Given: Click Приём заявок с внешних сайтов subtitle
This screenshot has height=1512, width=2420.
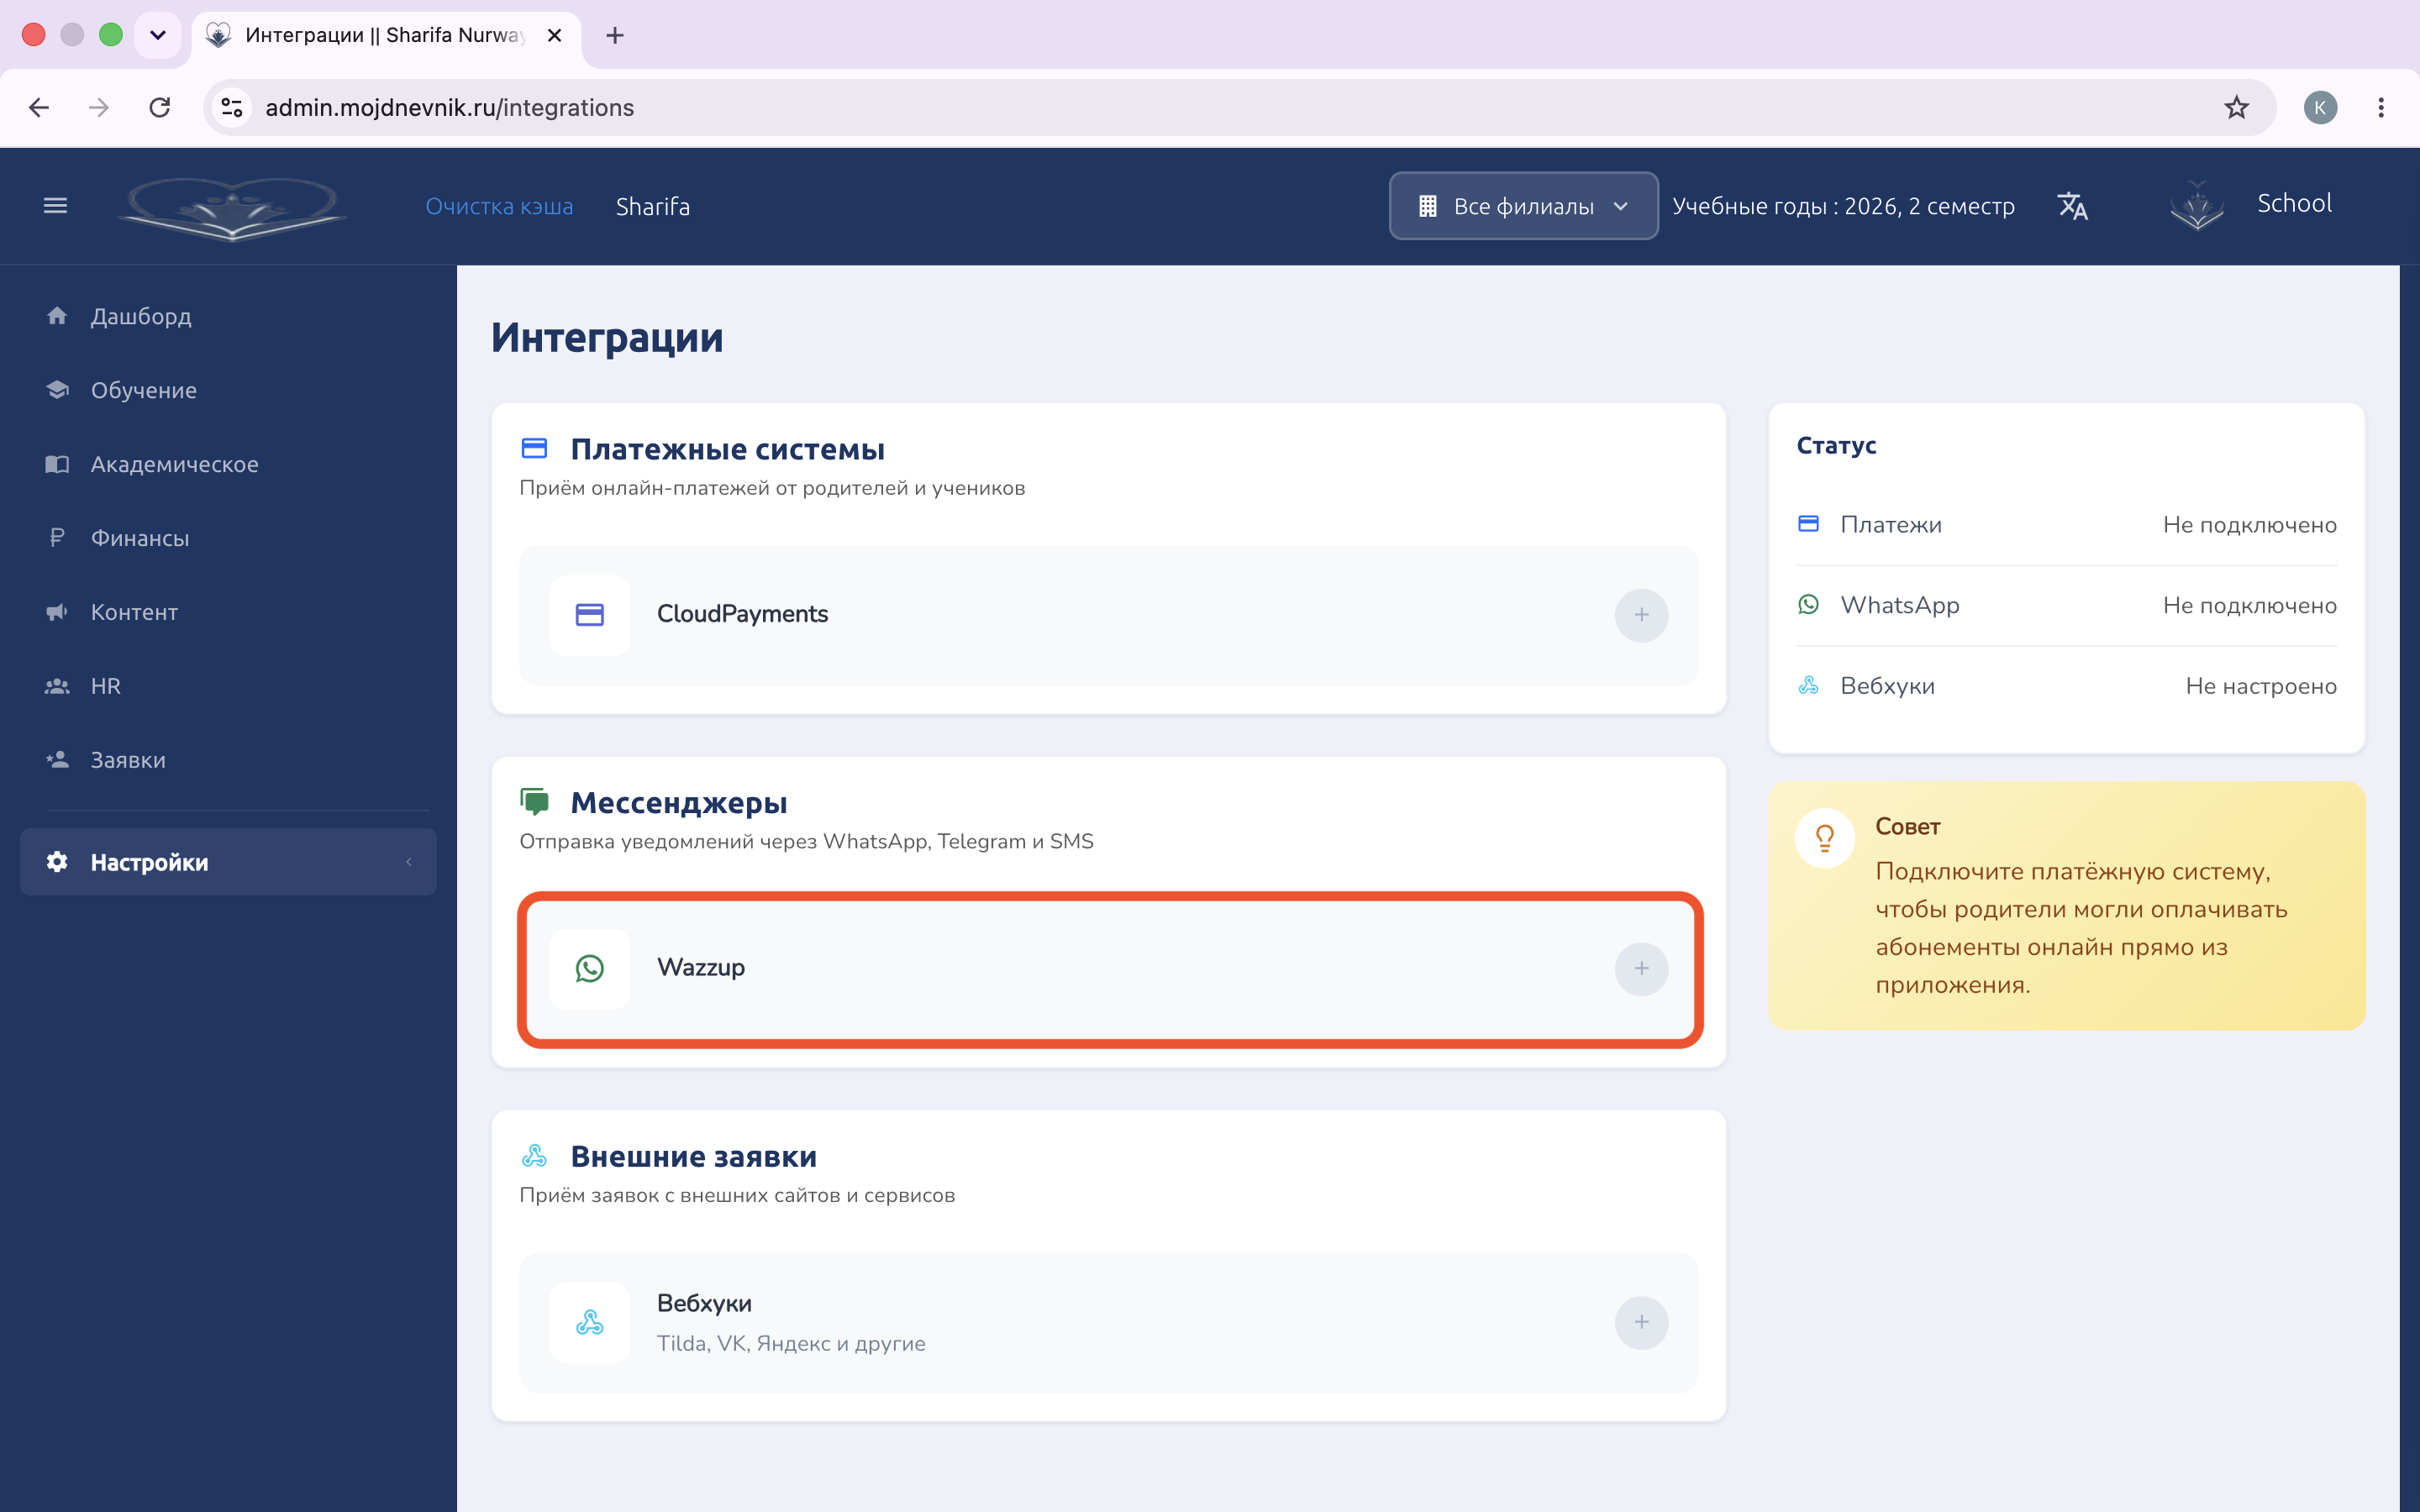Looking at the screenshot, I should (x=737, y=1195).
